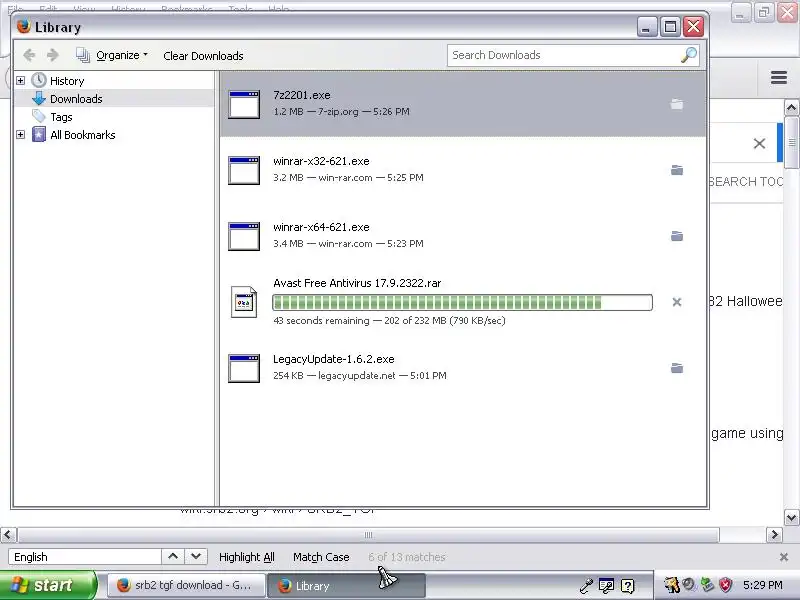The width and height of the screenshot is (800, 600).
Task: Click the winrar-x32-621.exe file icon
Action: click(244, 170)
